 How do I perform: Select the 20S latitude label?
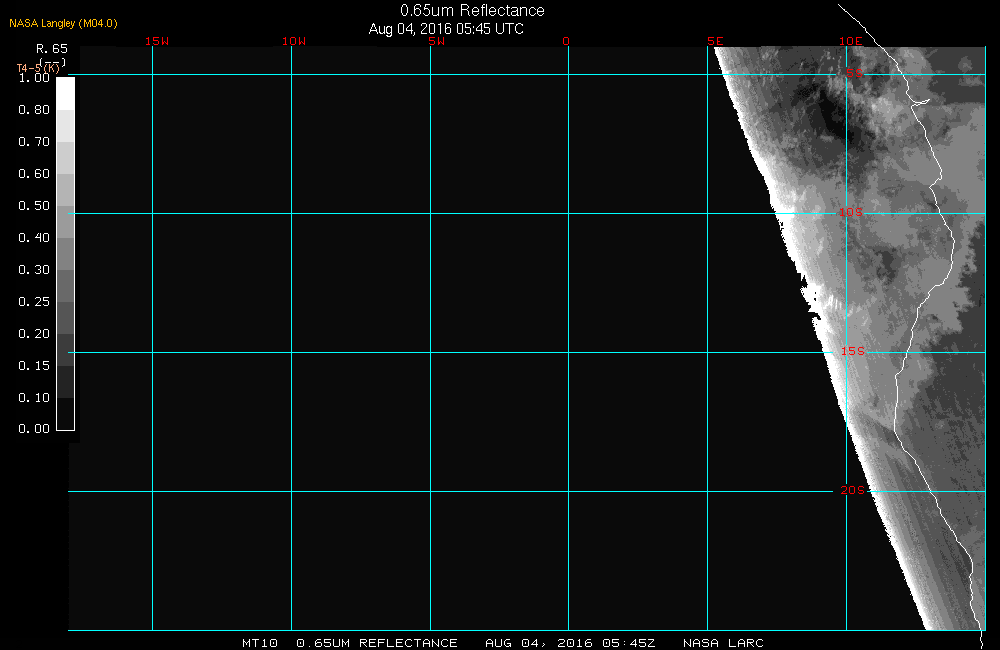click(x=851, y=490)
